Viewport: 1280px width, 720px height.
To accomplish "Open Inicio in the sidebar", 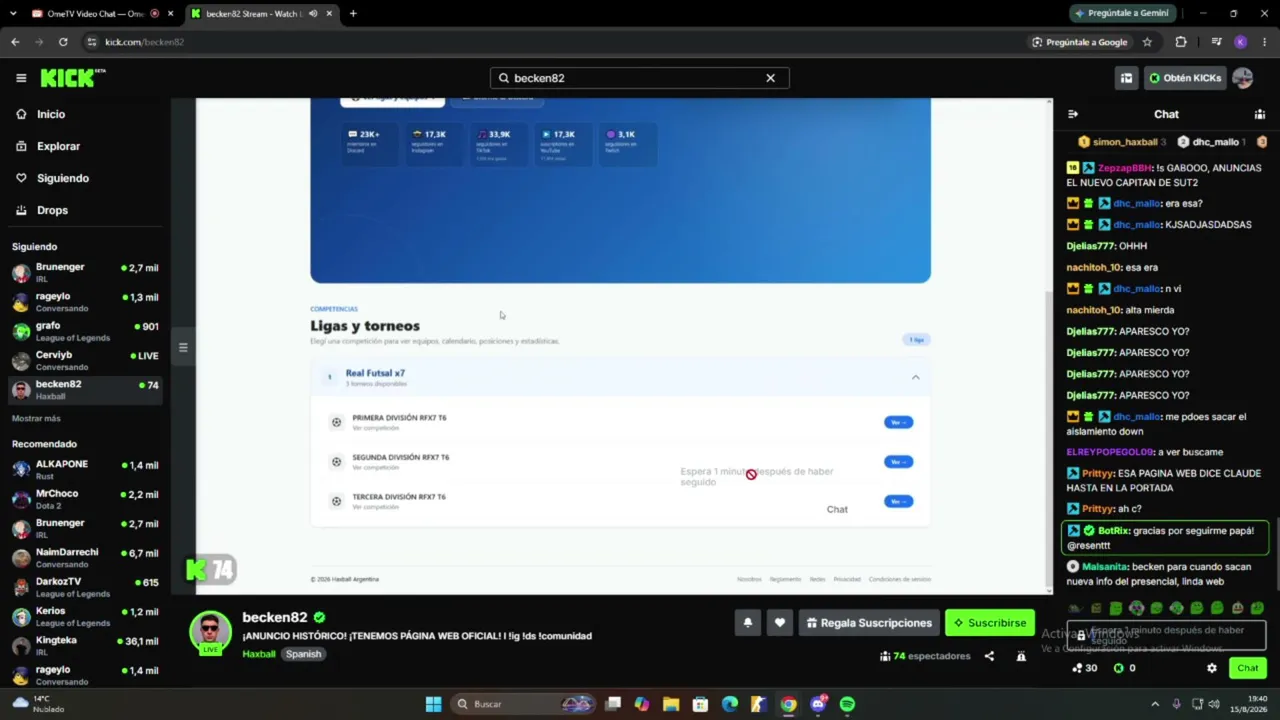I will pyautogui.click(x=51, y=114).
